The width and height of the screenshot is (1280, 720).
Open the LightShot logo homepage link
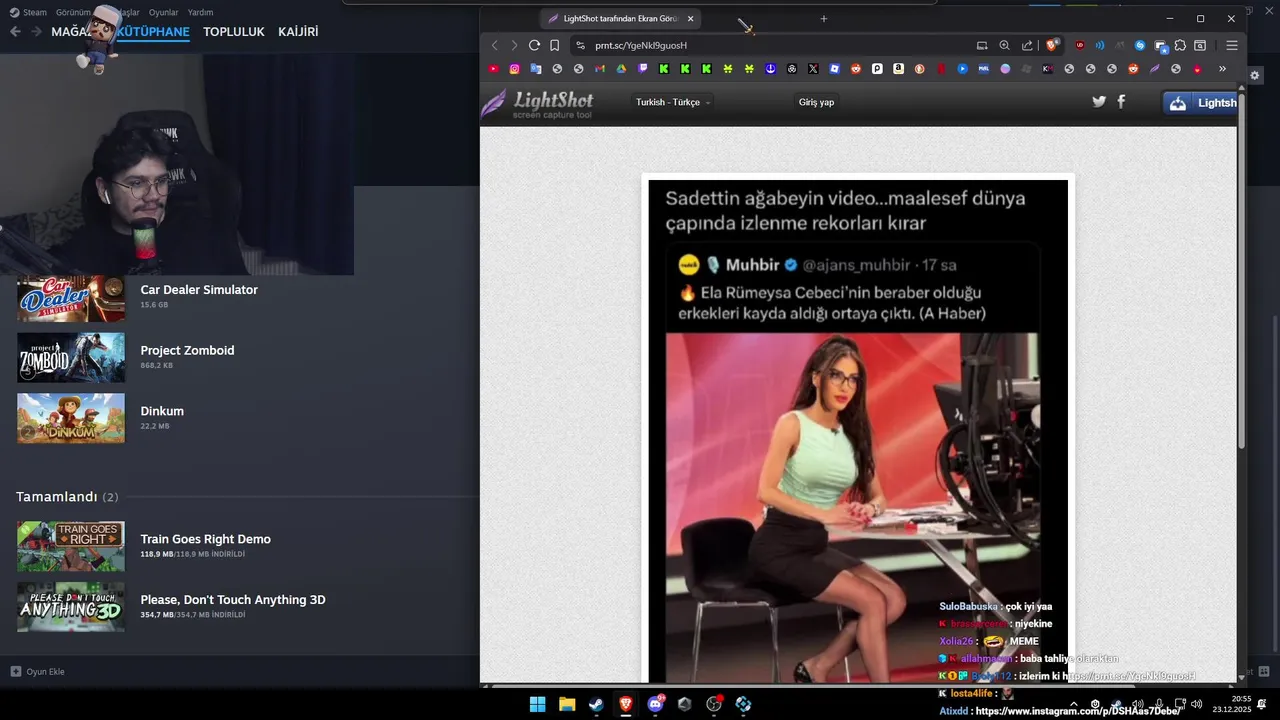pyautogui.click(x=538, y=104)
